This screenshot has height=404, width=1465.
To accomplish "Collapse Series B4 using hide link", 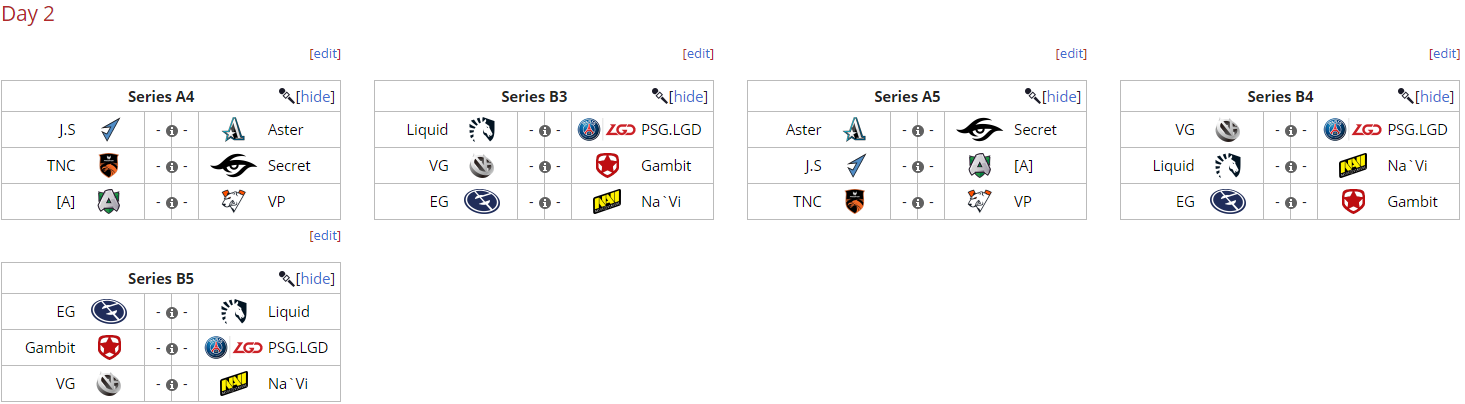I will tap(1436, 96).
